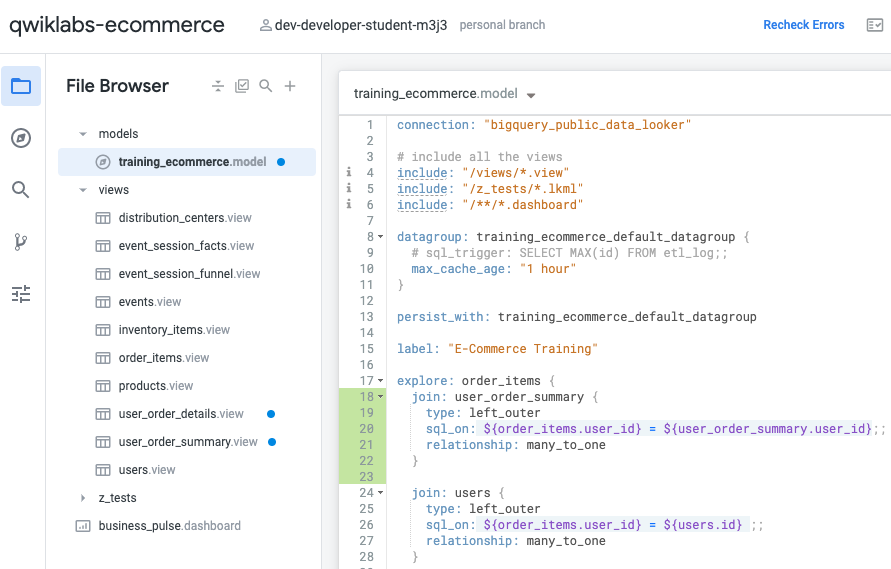Click the table icon for events.view
This screenshot has height=569, width=891.
point(103,302)
